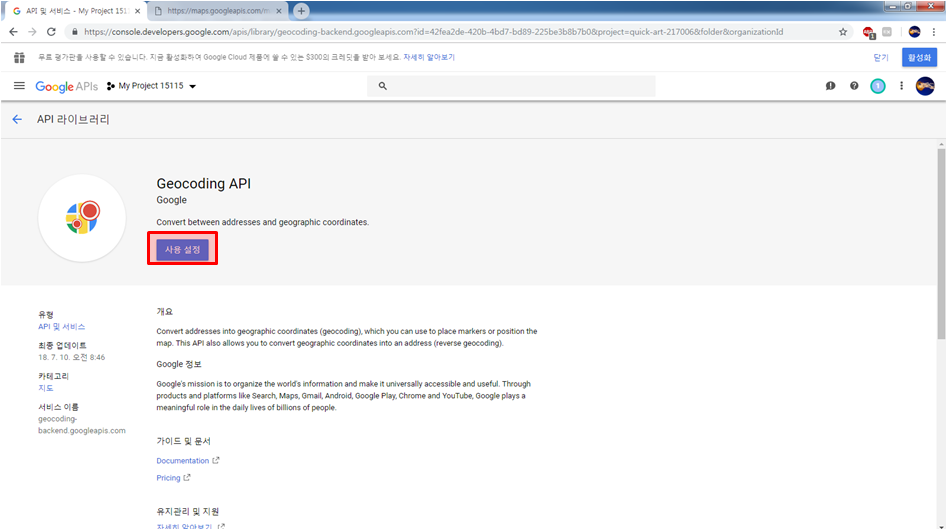Click the site lock icon
The height and width of the screenshot is (530, 947).
click(74, 32)
